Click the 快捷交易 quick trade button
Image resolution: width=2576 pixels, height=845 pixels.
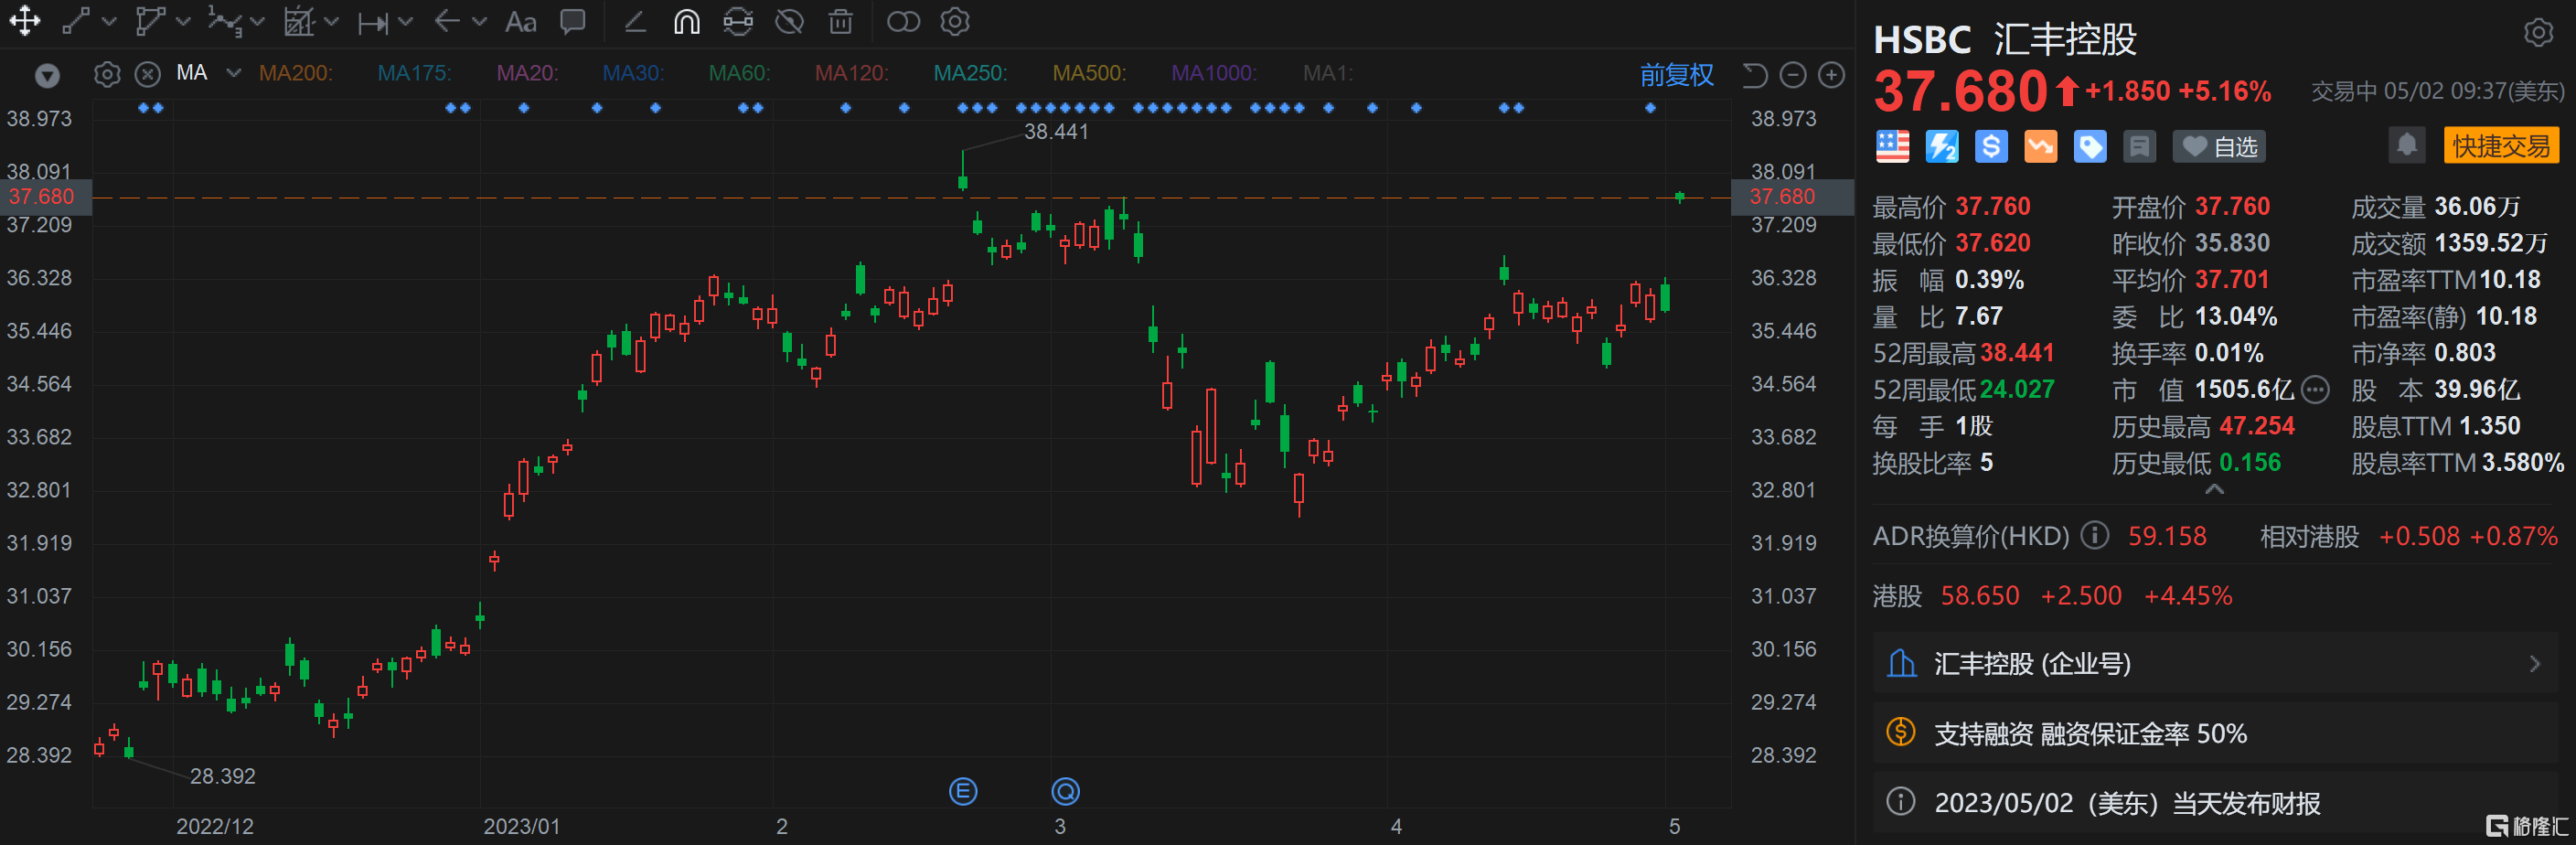pos(2501,146)
